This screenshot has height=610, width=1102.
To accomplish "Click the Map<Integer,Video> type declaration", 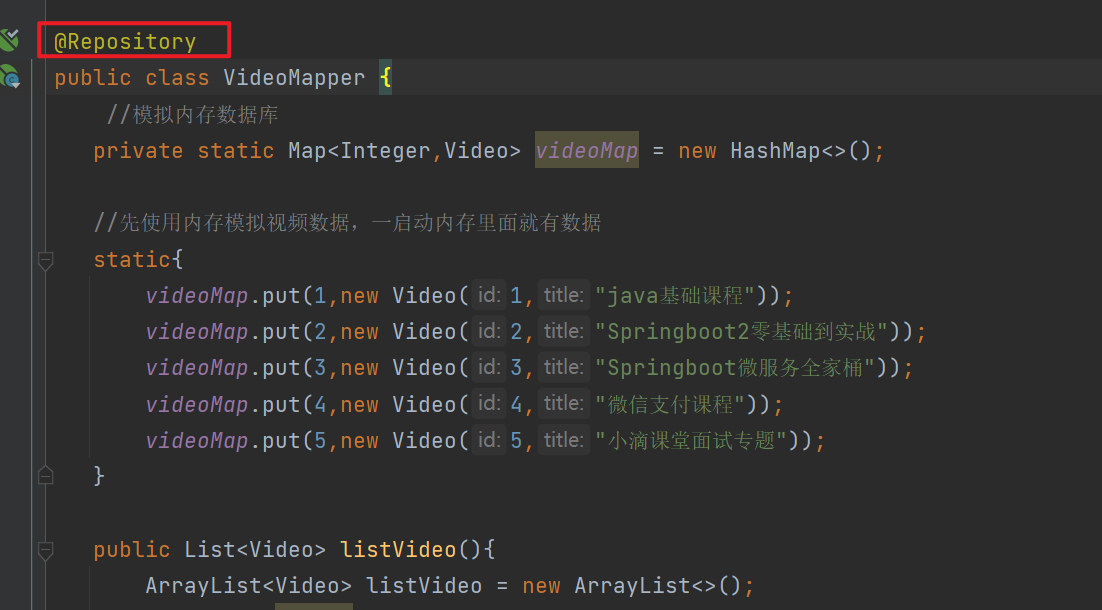I will 405,150.
